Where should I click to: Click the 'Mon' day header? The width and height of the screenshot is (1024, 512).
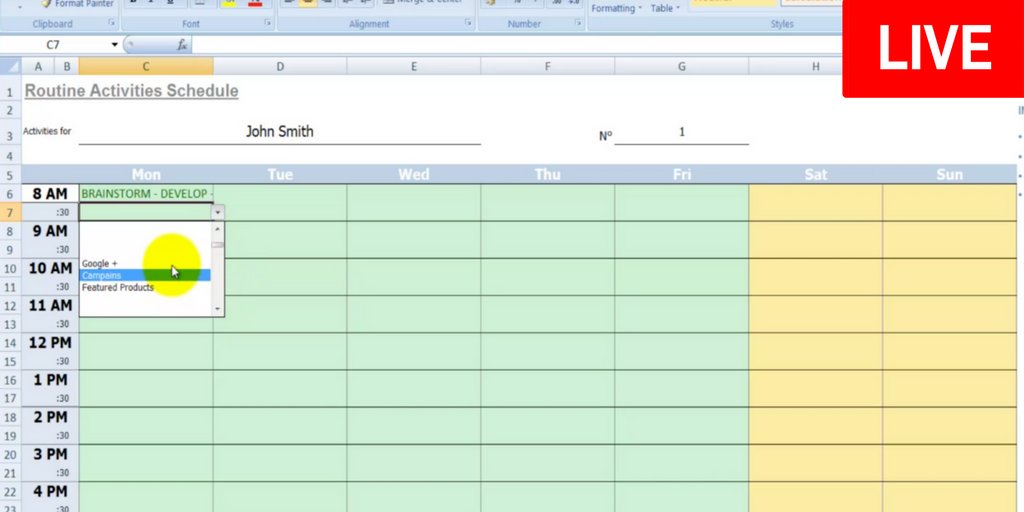(x=146, y=174)
